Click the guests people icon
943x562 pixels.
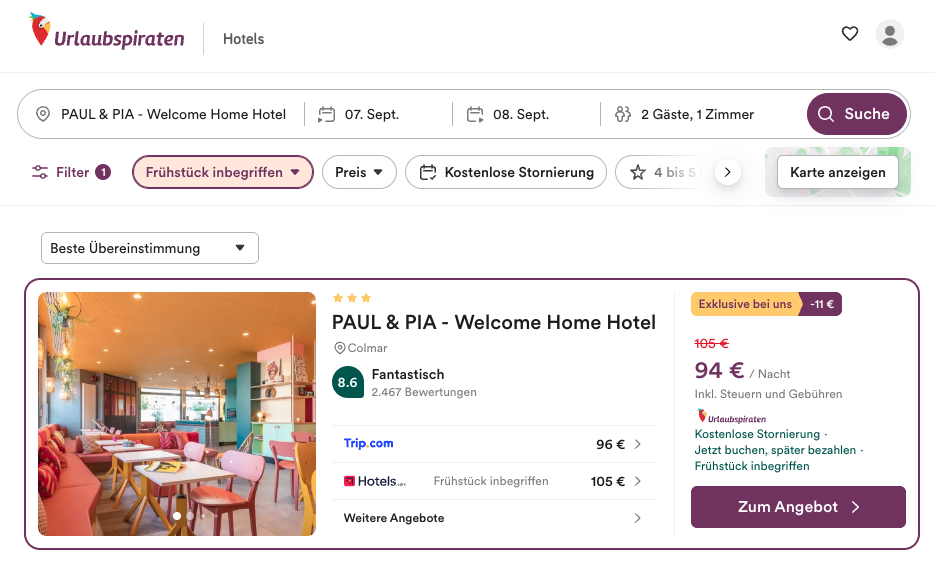coord(623,114)
